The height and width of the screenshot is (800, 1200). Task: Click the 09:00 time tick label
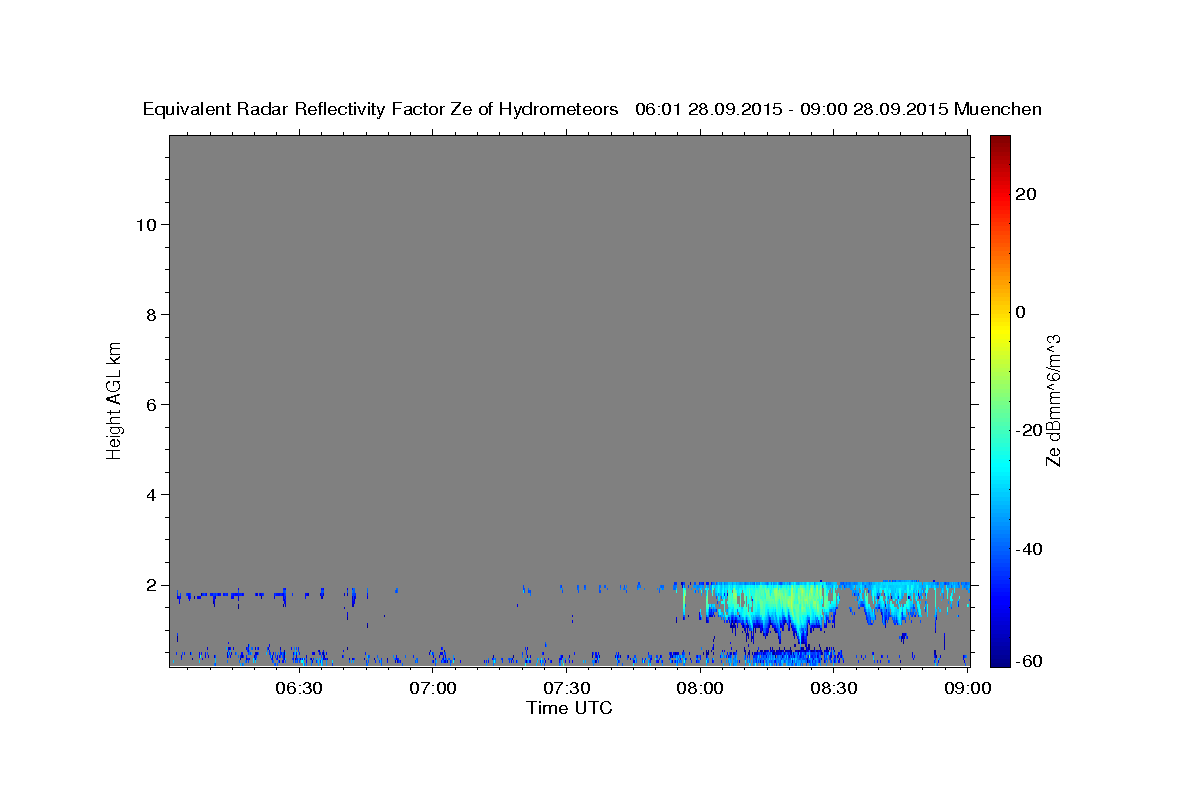pos(968,688)
